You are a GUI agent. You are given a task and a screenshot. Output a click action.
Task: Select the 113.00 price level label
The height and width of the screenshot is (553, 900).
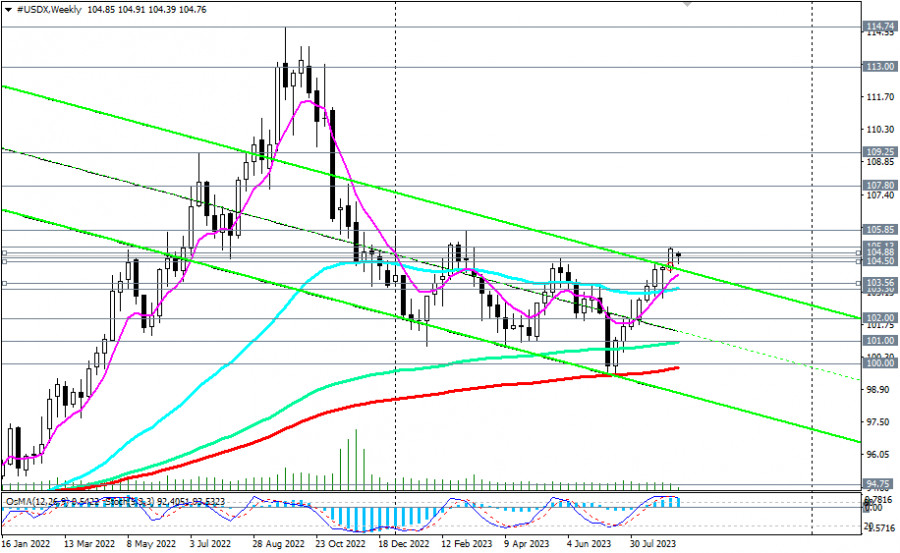880,67
